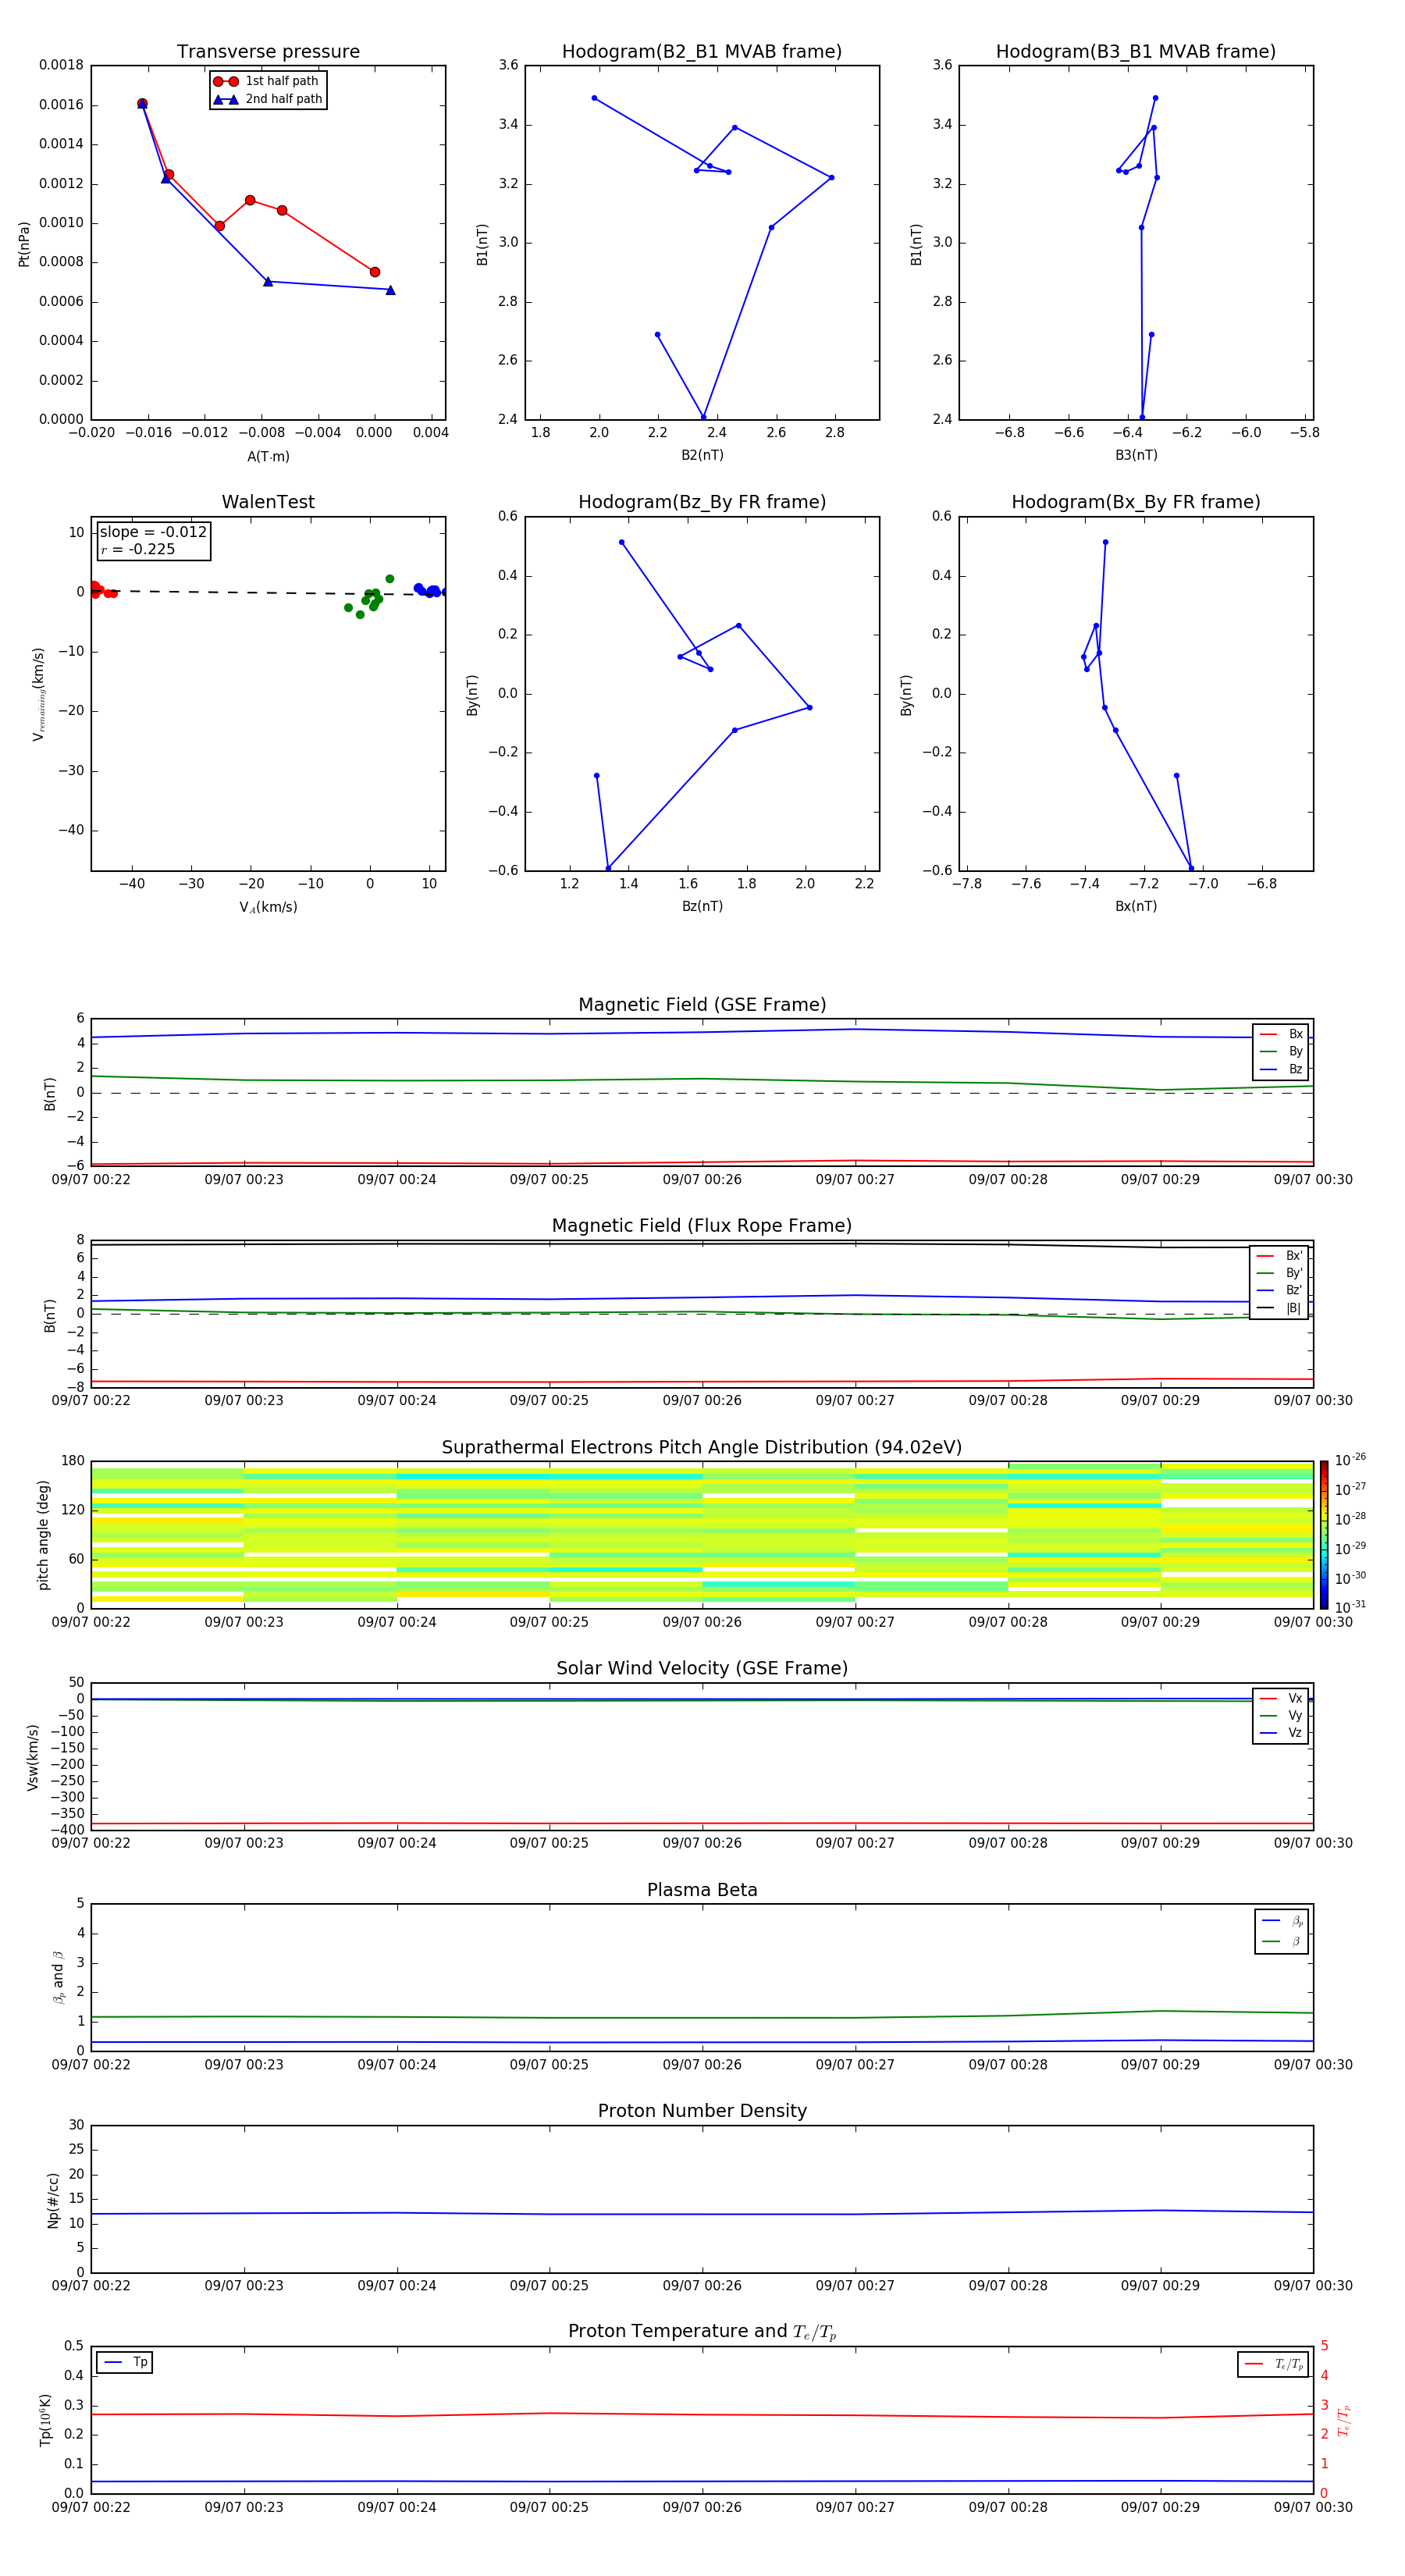Click the red dot cluster in the WalenTest plot
1405x2576 pixels.
[100, 590]
